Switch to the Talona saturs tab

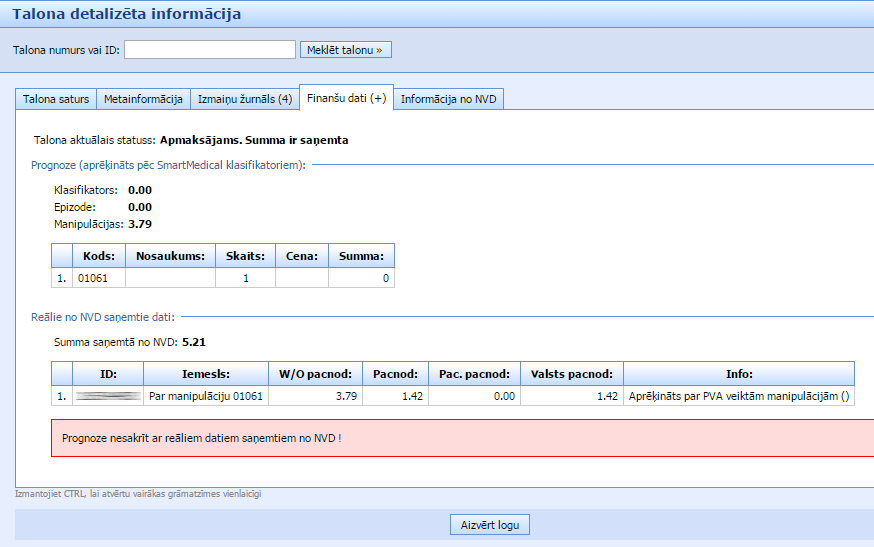coord(56,99)
